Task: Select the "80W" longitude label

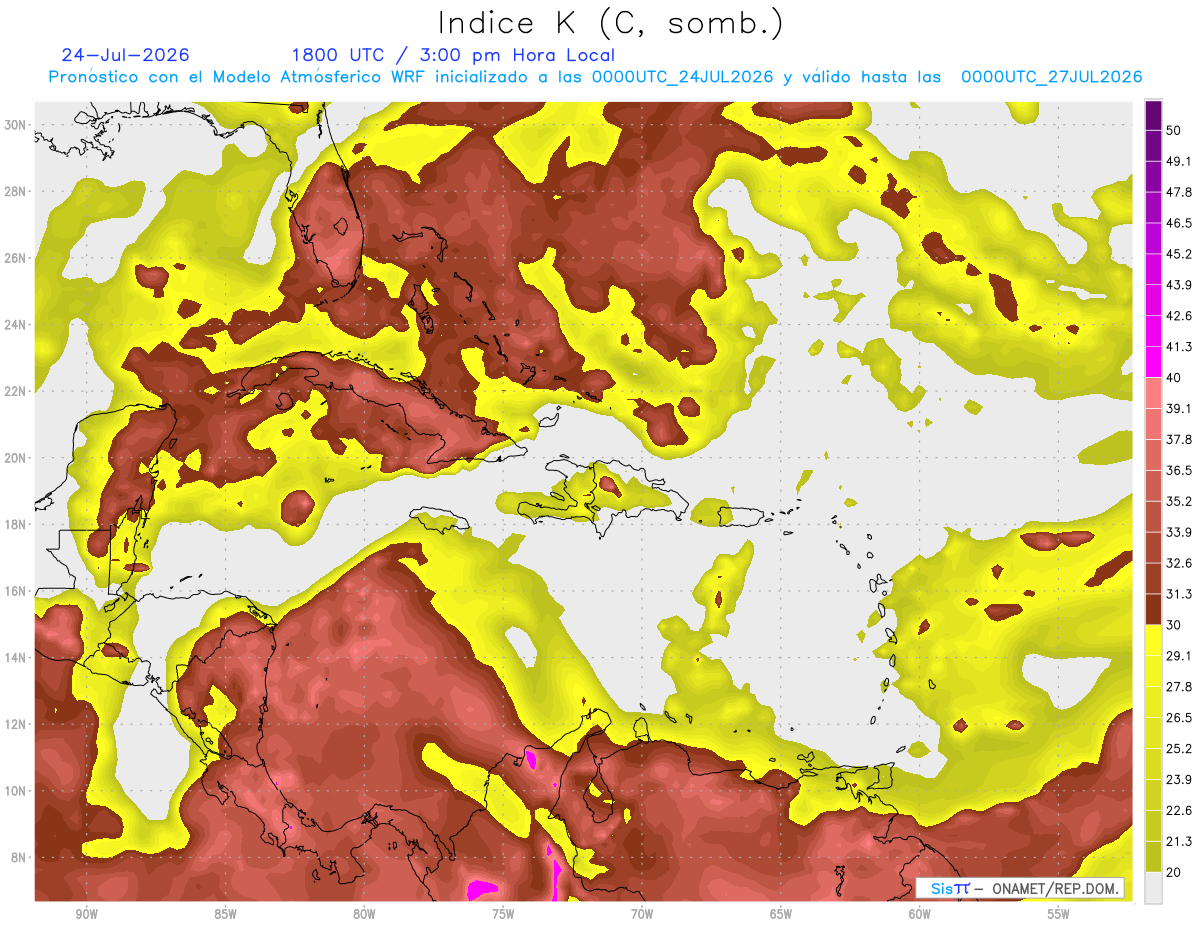Action: tap(364, 914)
